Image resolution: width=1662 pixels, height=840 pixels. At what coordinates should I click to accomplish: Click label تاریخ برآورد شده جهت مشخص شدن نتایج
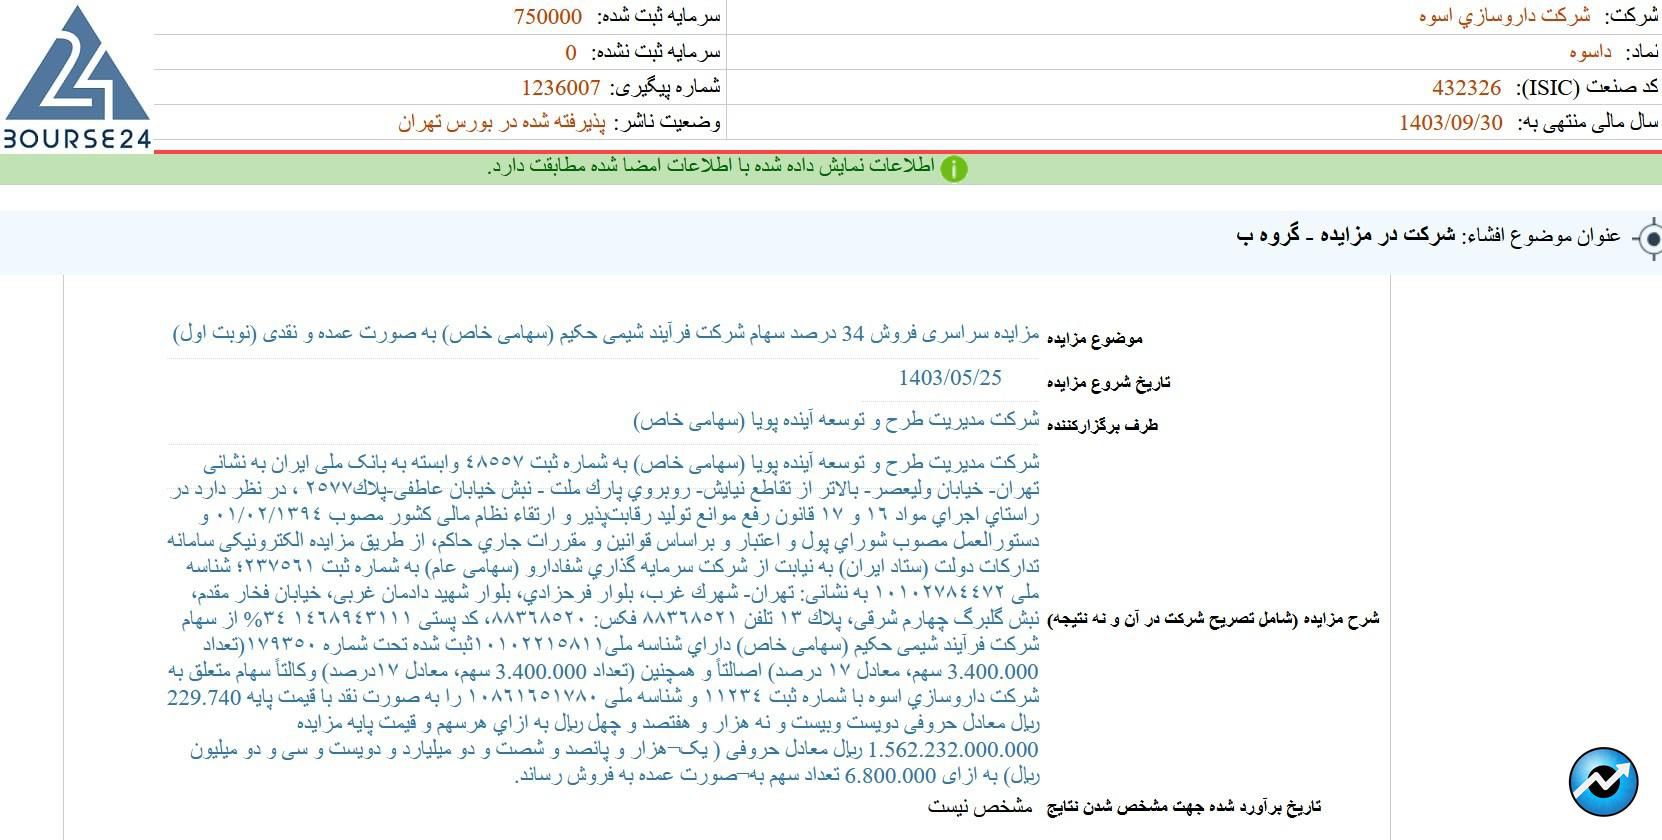click(1184, 807)
